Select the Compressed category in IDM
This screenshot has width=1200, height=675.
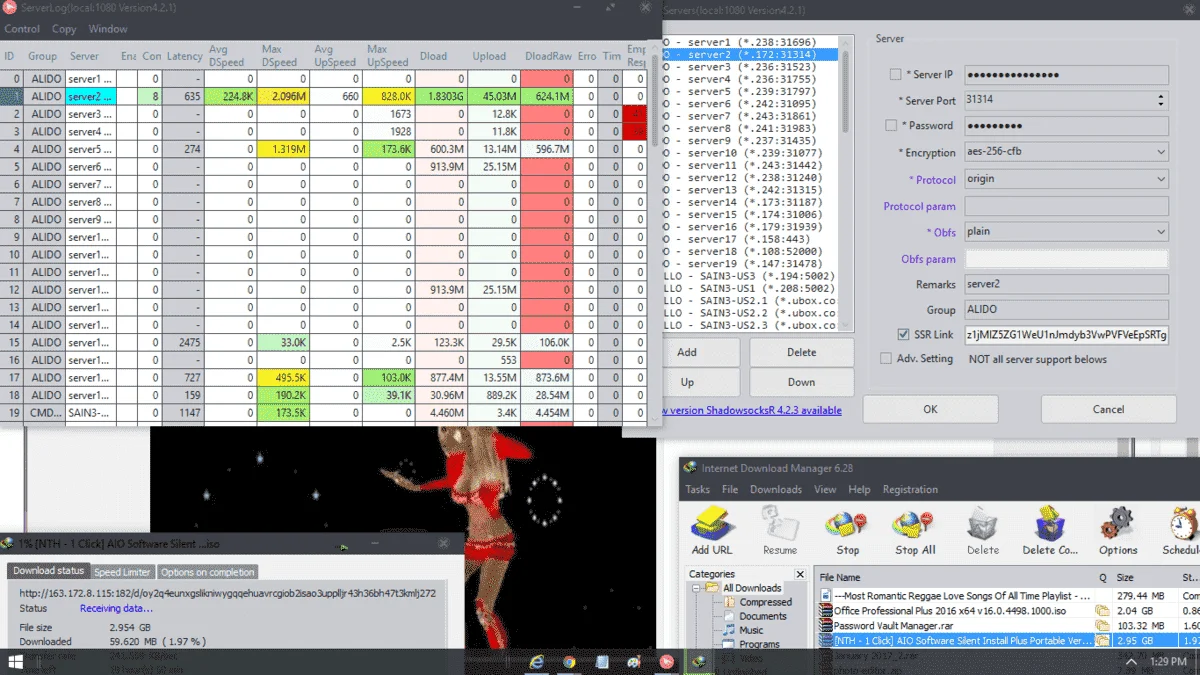[x=765, y=602]
